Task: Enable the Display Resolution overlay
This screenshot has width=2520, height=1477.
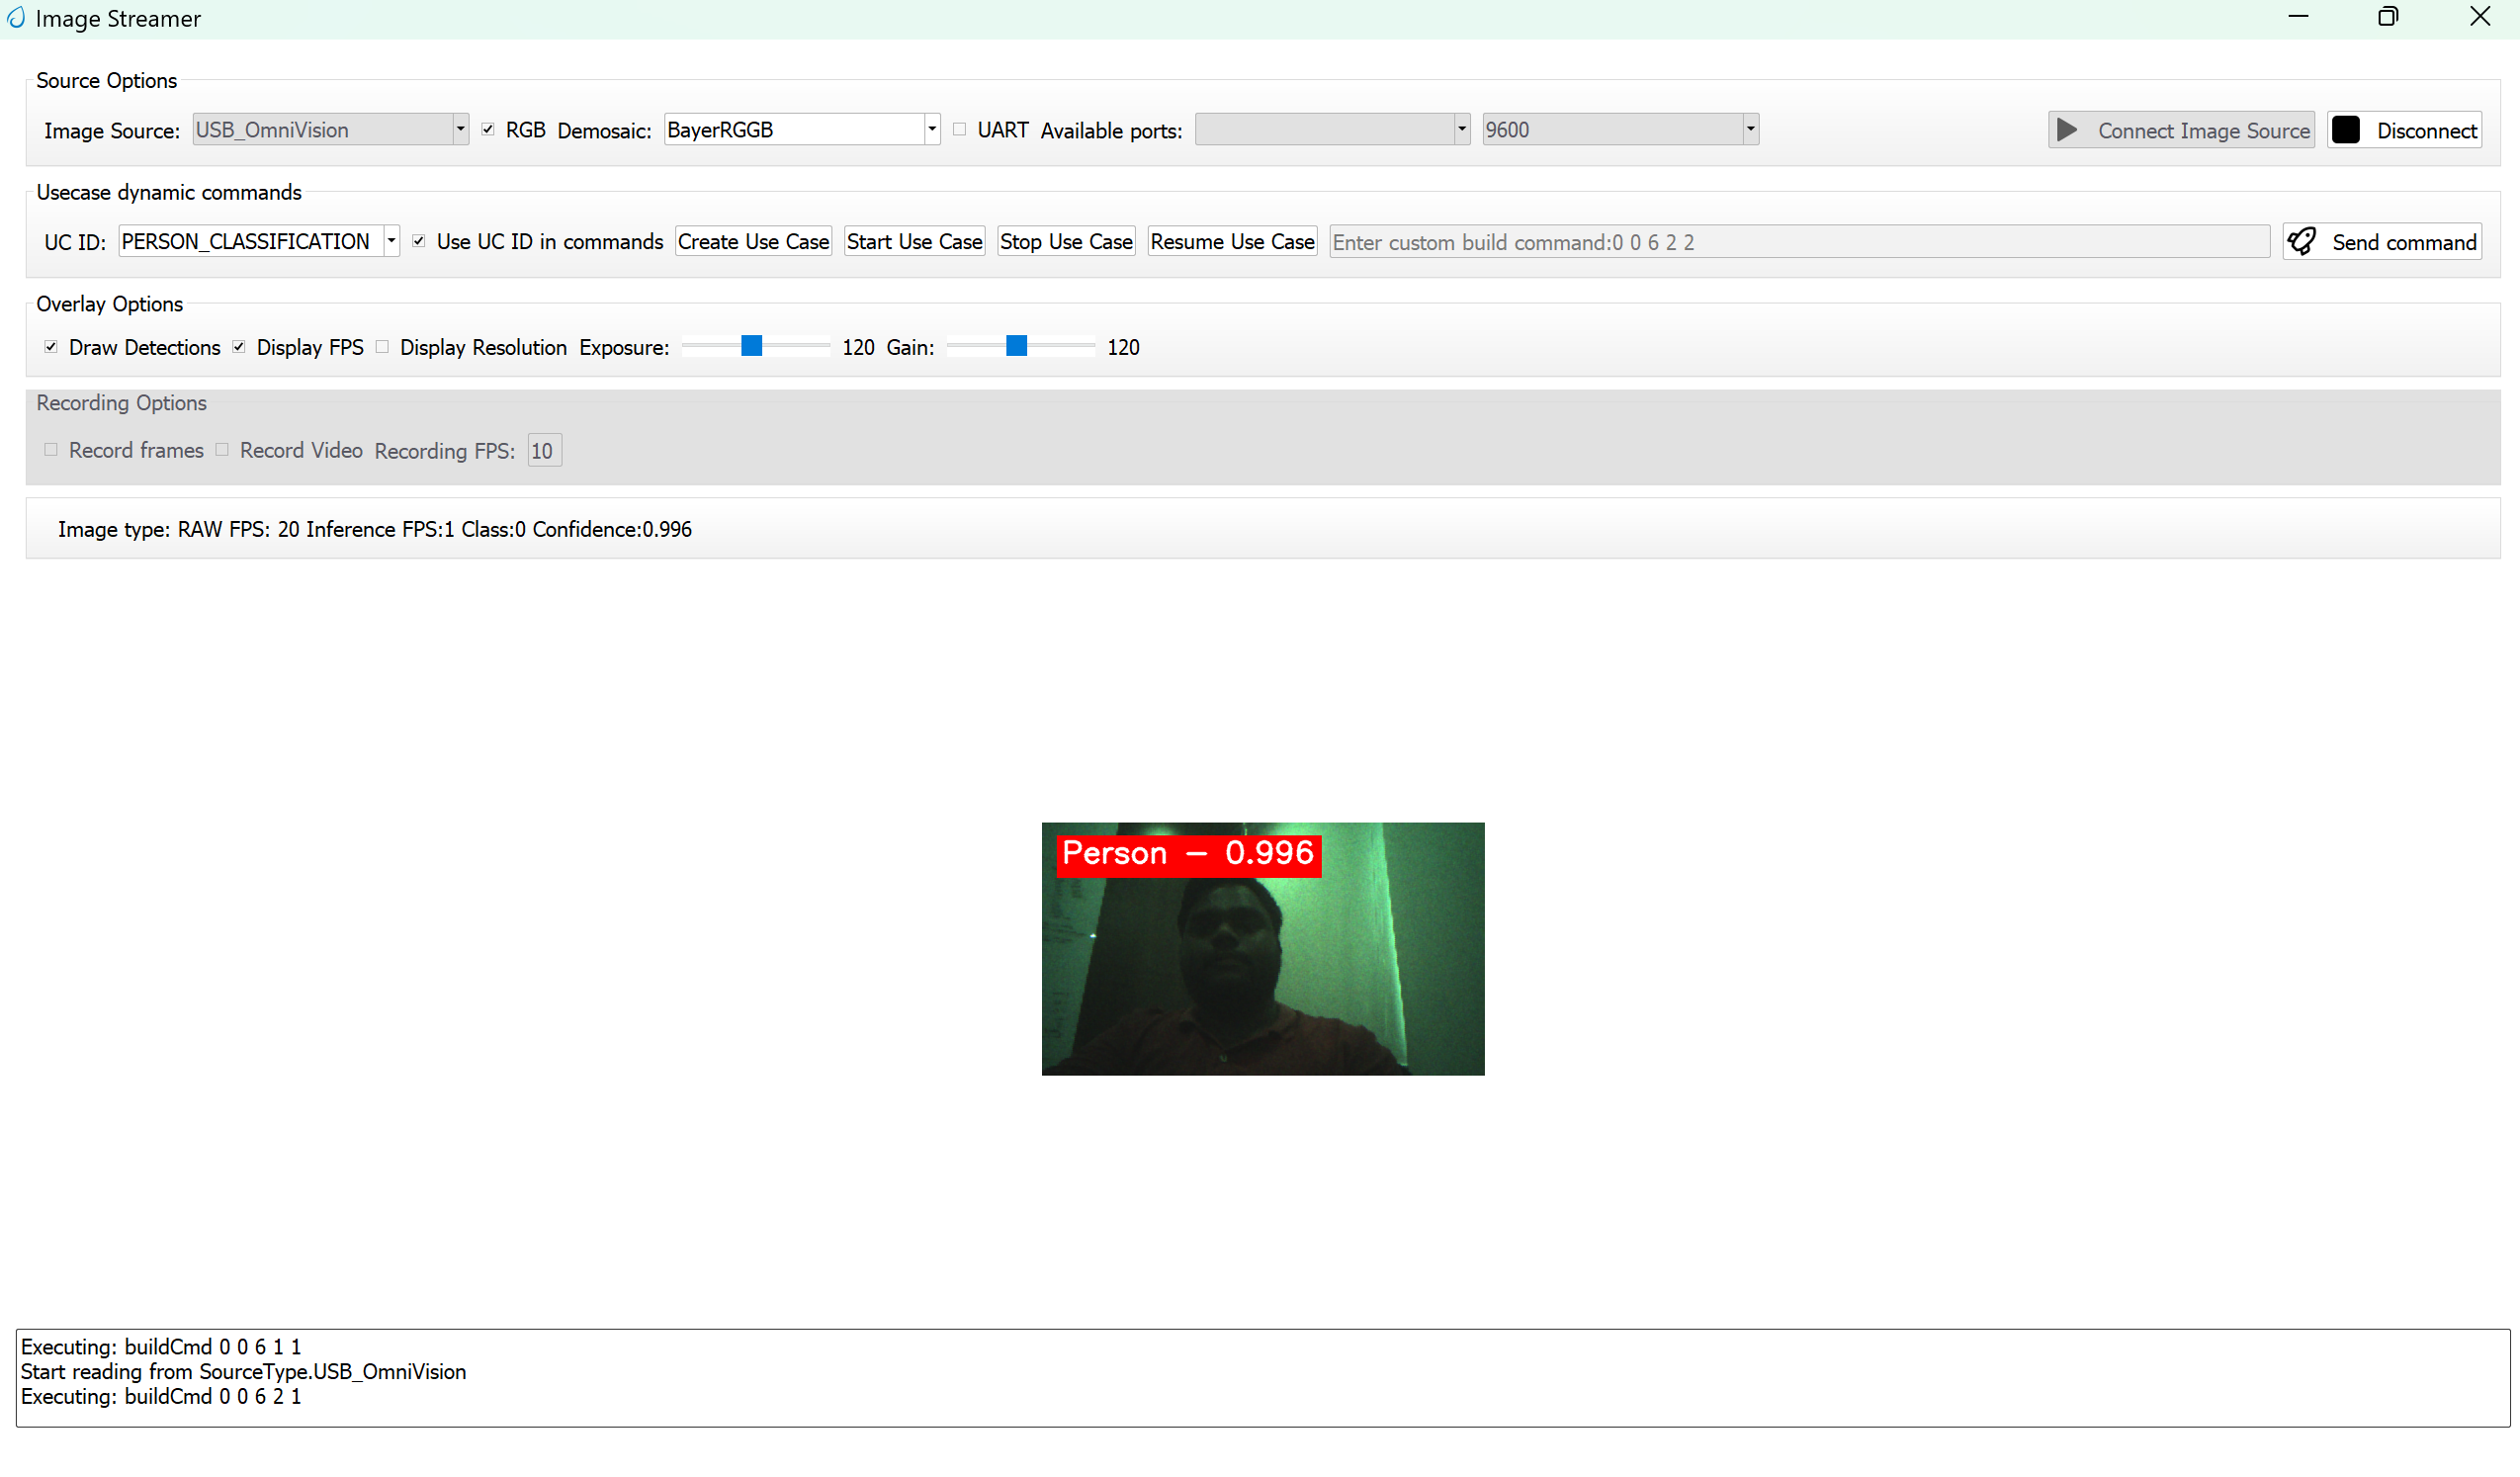Action: pyautogui.click(x=382, y=346)
